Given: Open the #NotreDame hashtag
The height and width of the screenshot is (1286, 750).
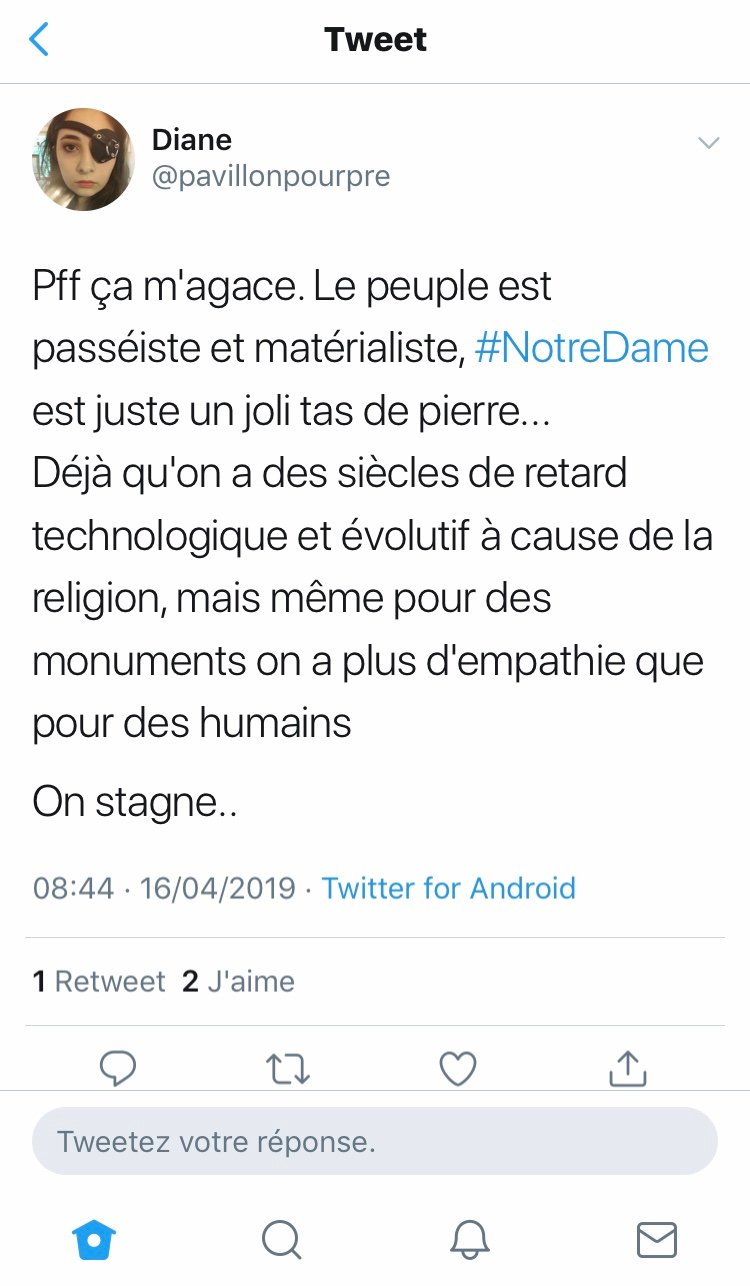Looking at the screenshot, I should (x=591, y=348).
